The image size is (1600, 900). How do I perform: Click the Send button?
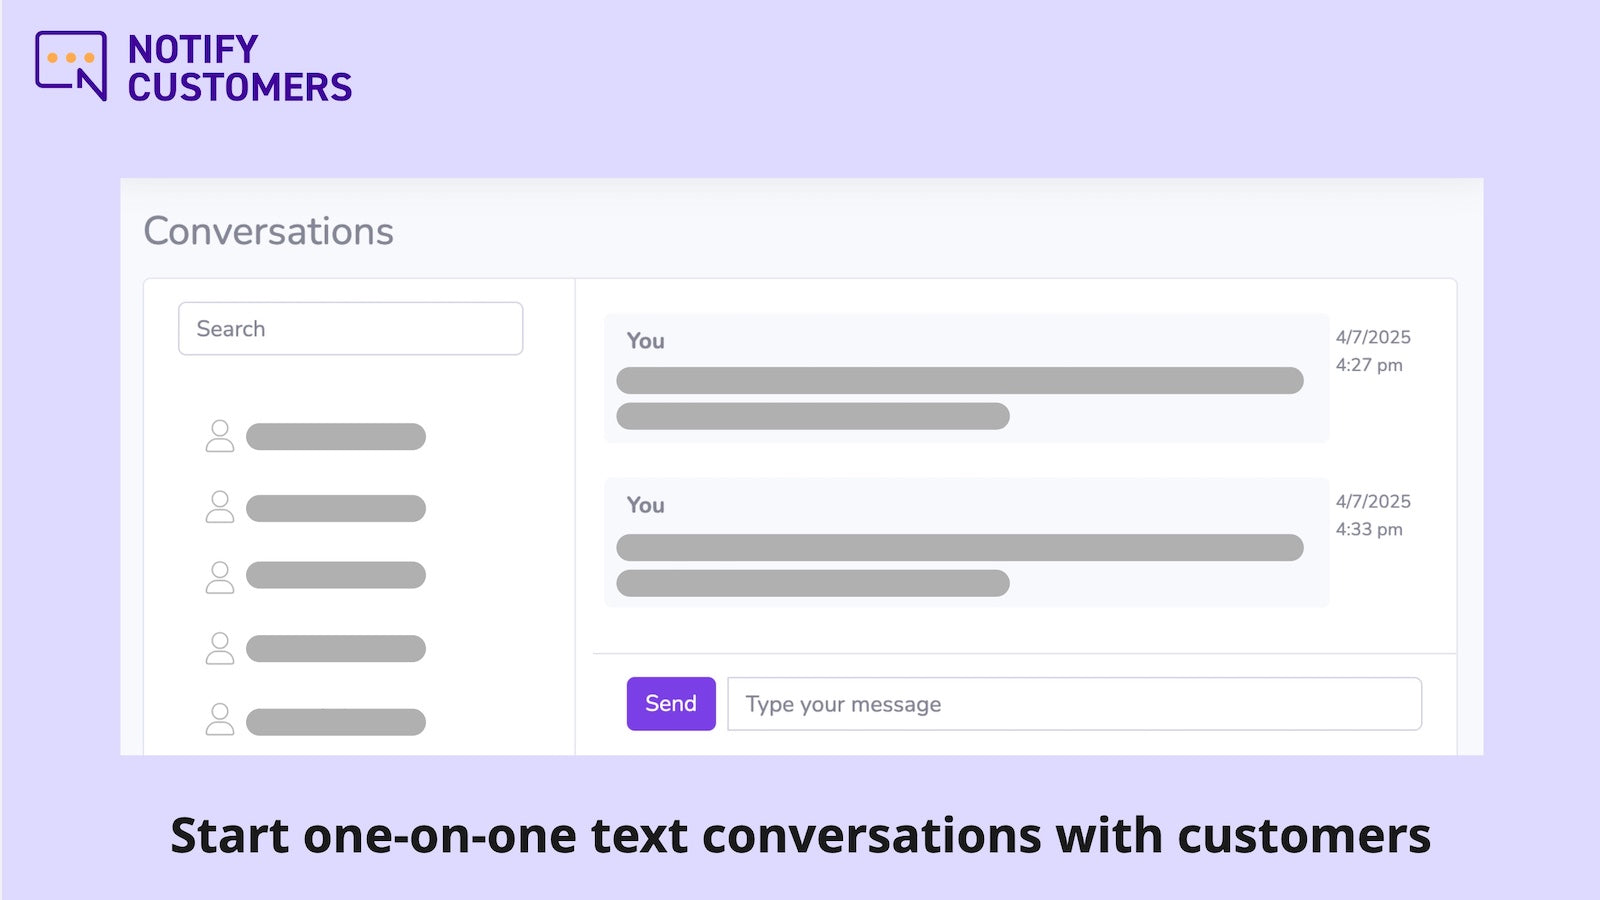tap(670, 703)
